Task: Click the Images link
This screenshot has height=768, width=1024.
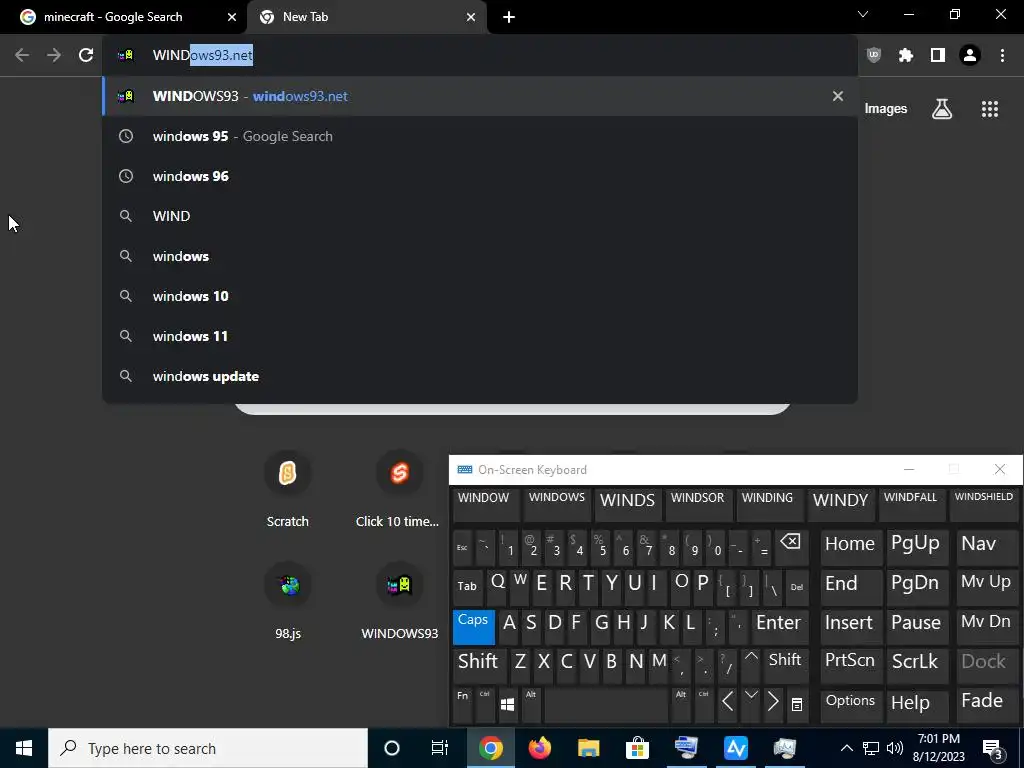Action: [x=886, y=109]
